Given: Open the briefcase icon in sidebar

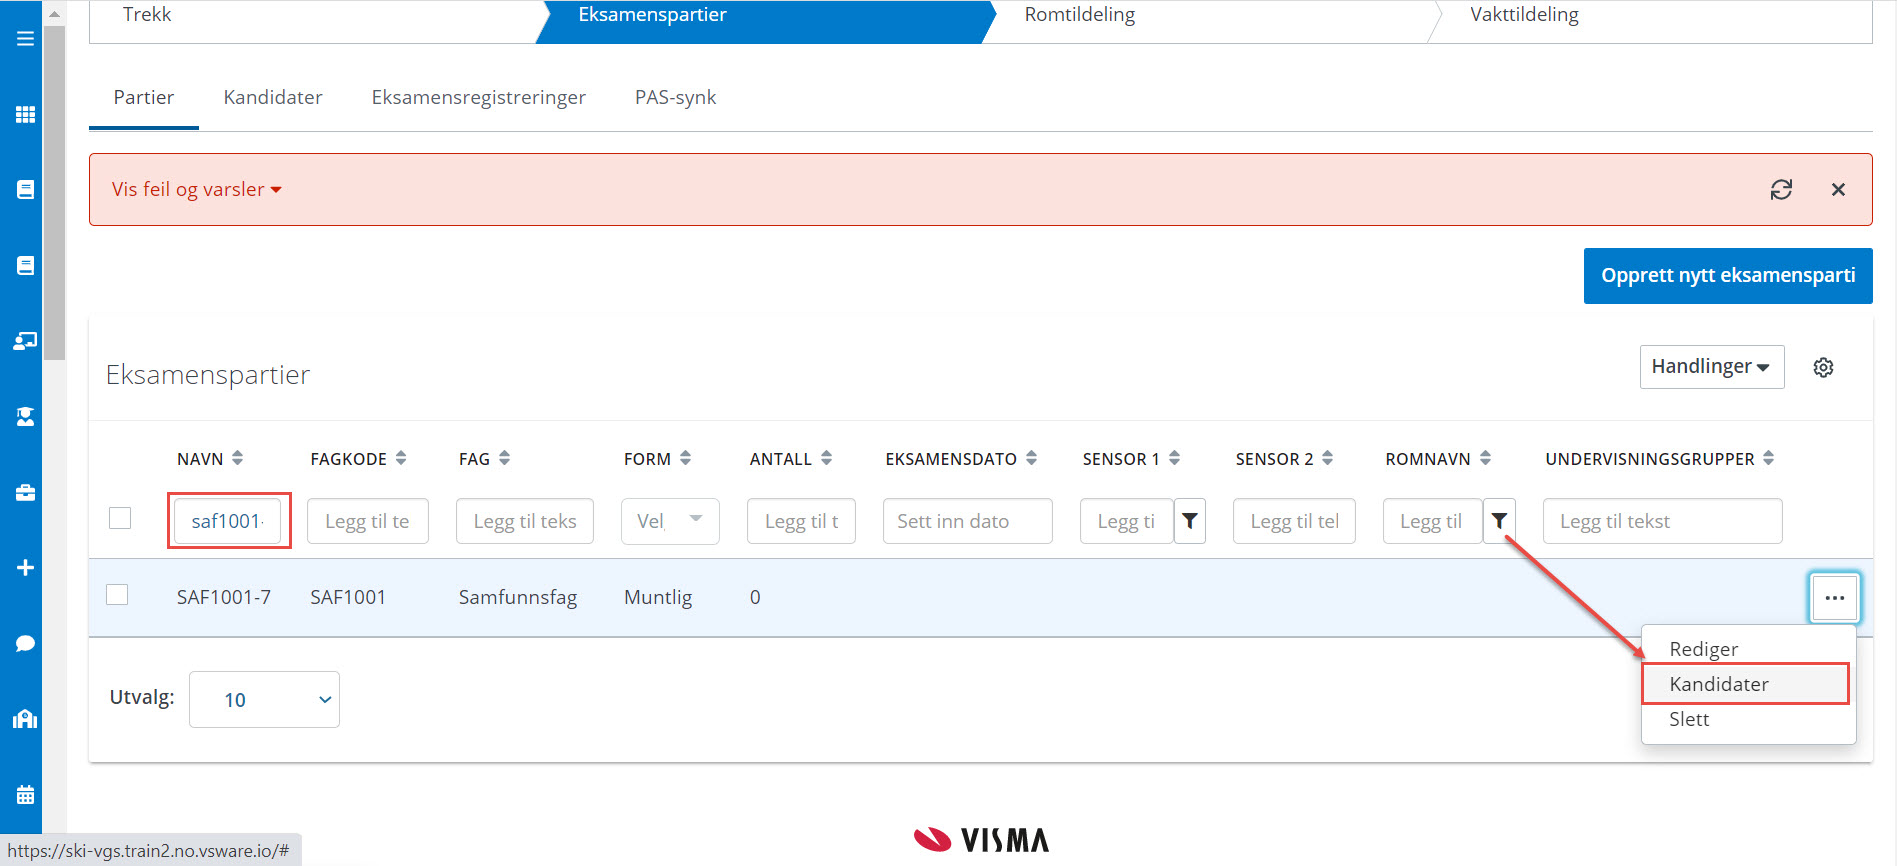Looking at the screenshot, I should click(x=25, y=492).
